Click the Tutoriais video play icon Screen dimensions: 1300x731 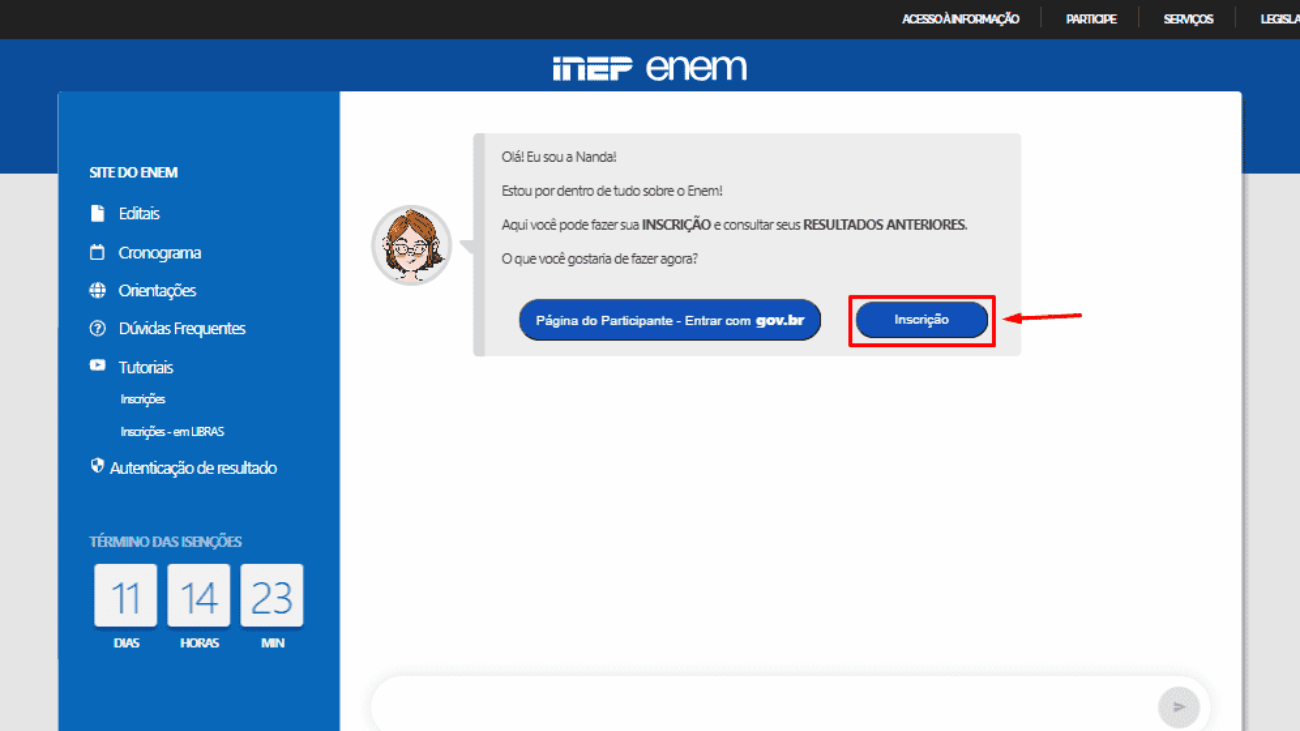[x=97, y=366]
